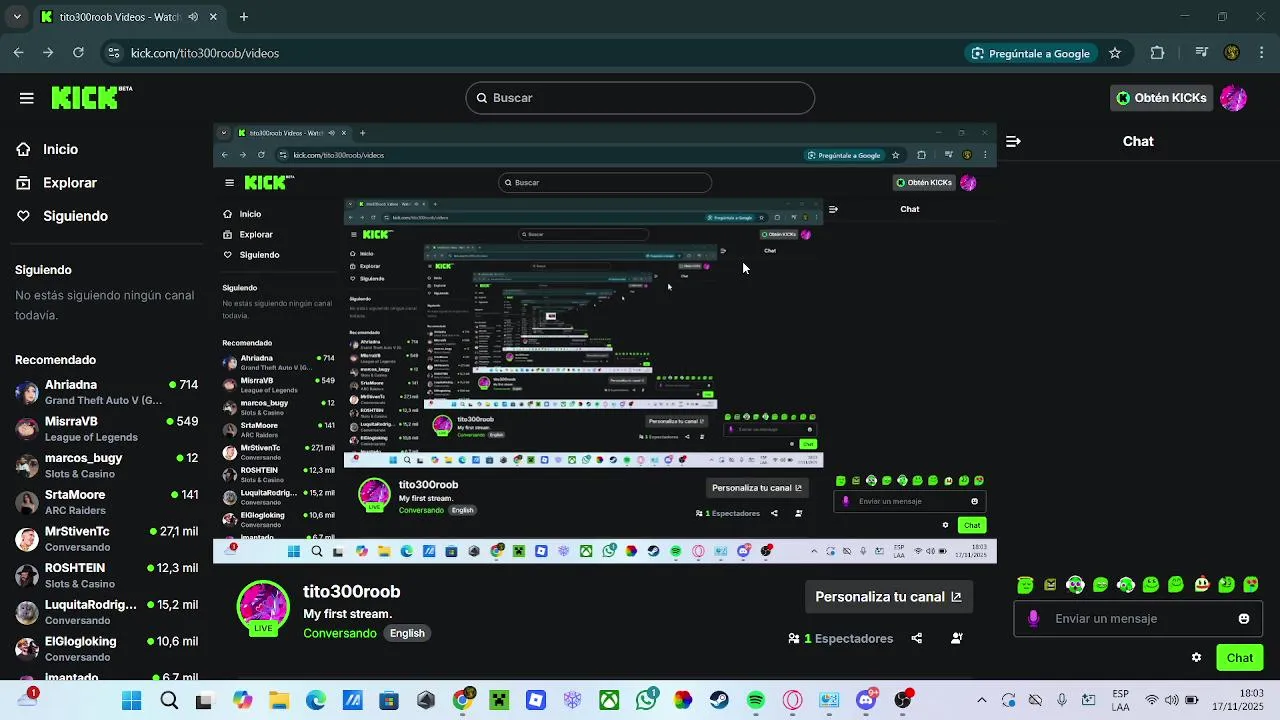Open MisrraVB recommended channel

coord(106,429)
